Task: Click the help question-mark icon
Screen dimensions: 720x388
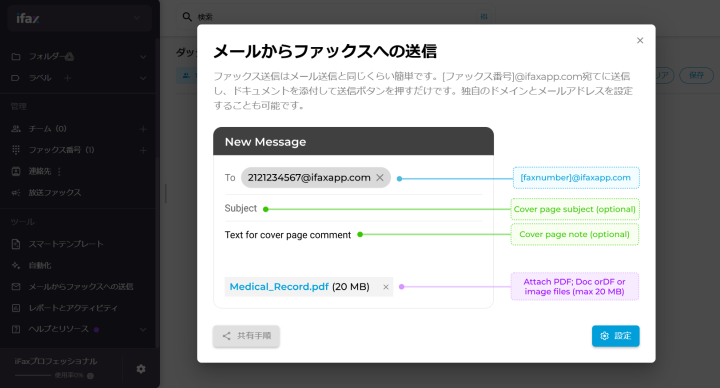Action: [16, 329]
